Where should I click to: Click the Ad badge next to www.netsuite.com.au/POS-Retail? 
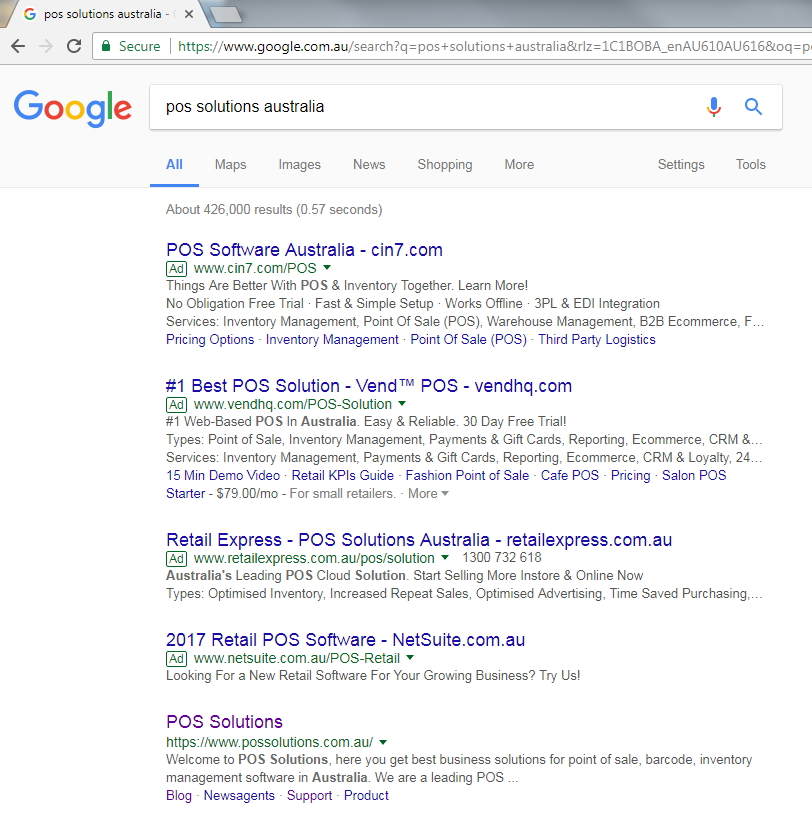tap(177, 658)
